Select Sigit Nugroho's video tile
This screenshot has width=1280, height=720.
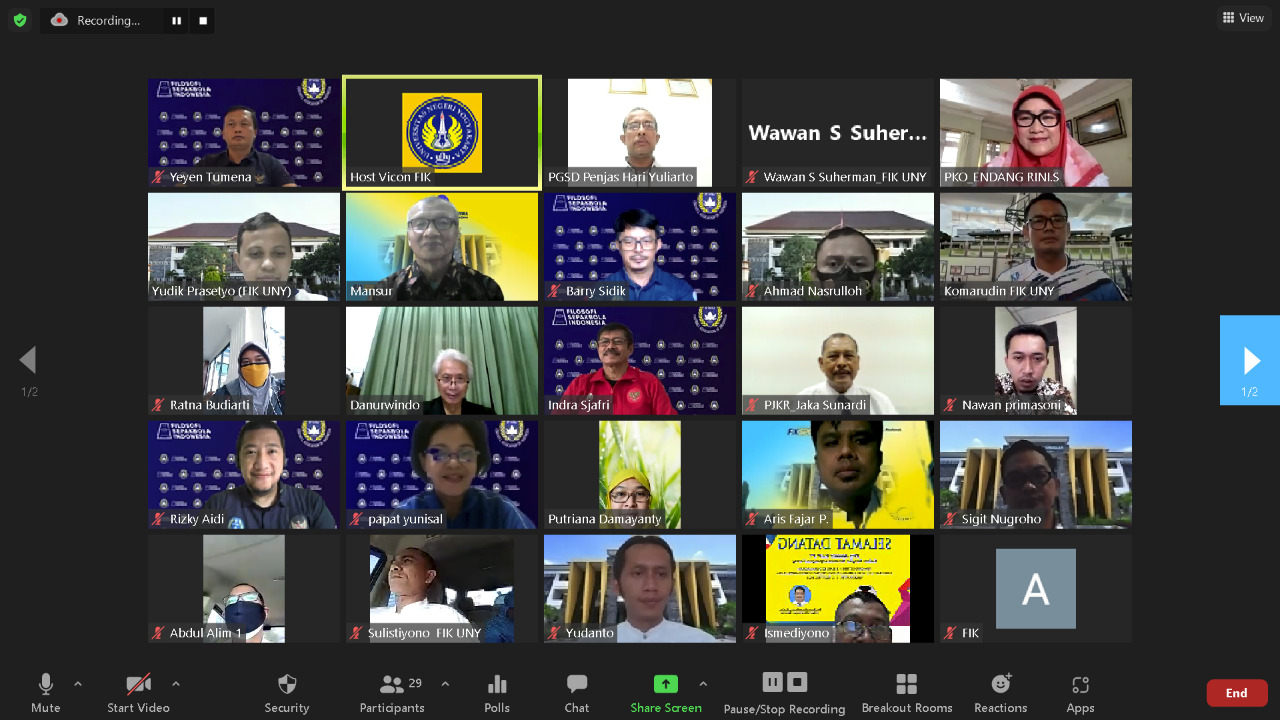pyautogui.click(x=1036, y=475)
